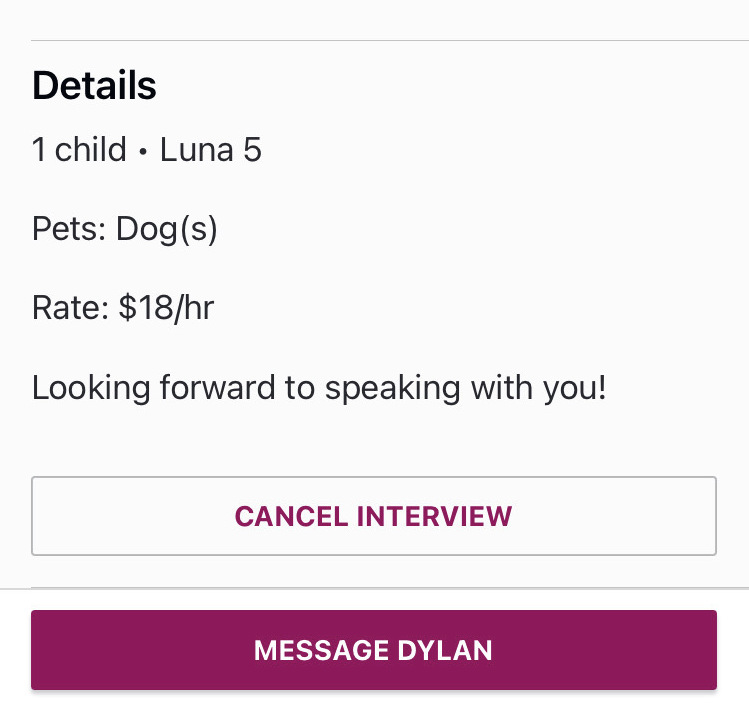Click the word MESSAGE on the bottom button
Screen dimensions: 749x722
[x=321, y=650]
